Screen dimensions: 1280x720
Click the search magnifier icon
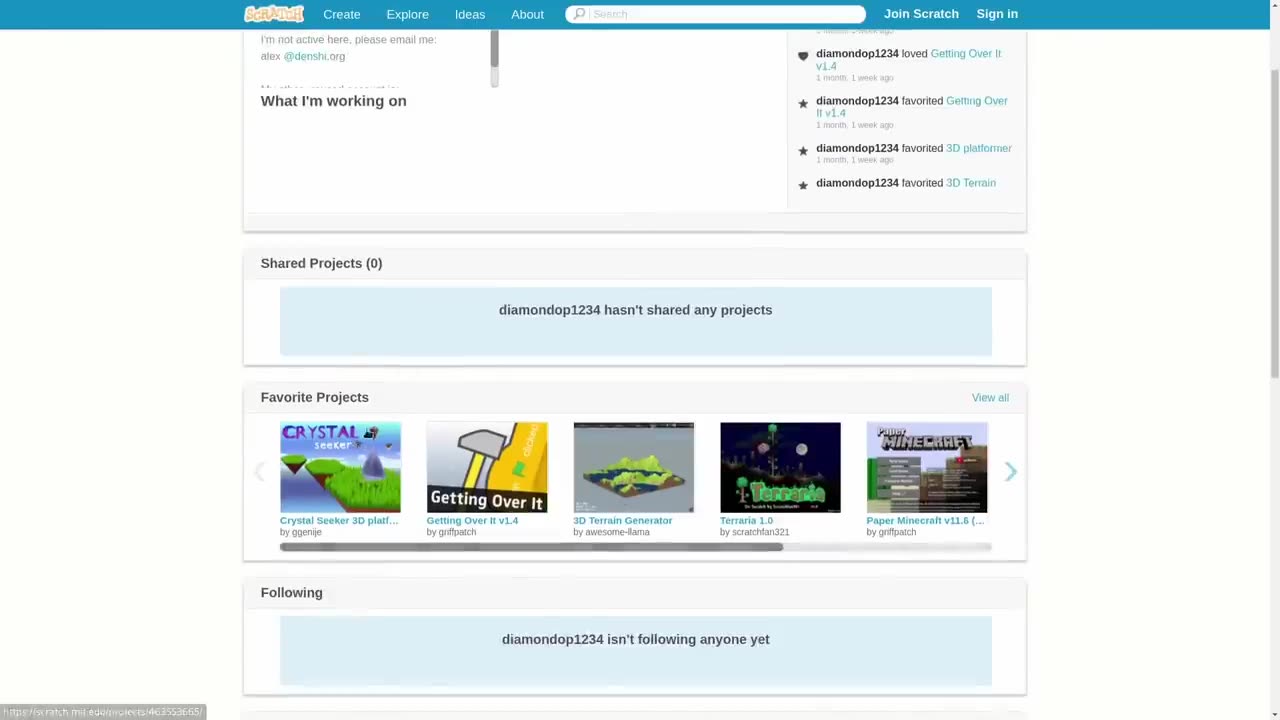point(579,14)
